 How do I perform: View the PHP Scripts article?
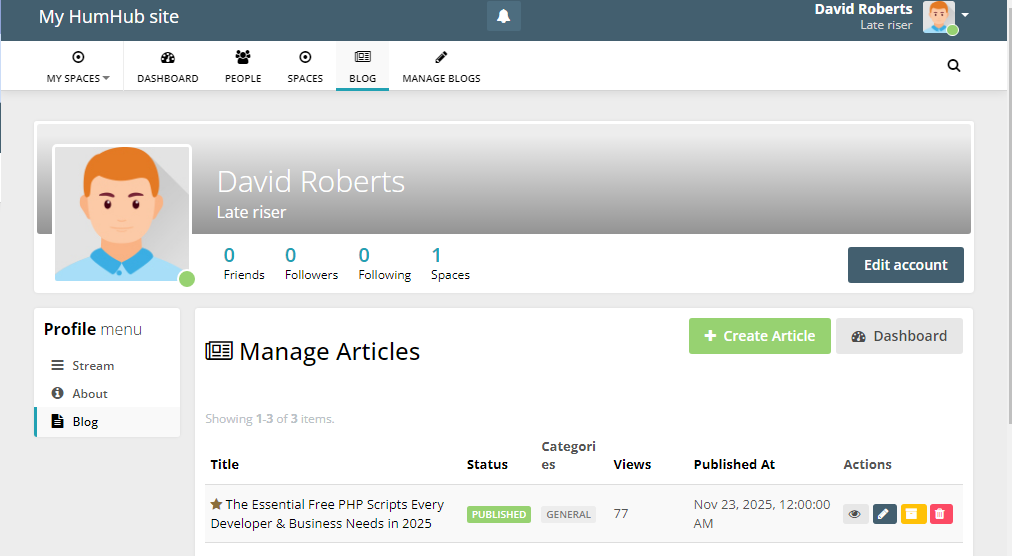tap(855, 514)
